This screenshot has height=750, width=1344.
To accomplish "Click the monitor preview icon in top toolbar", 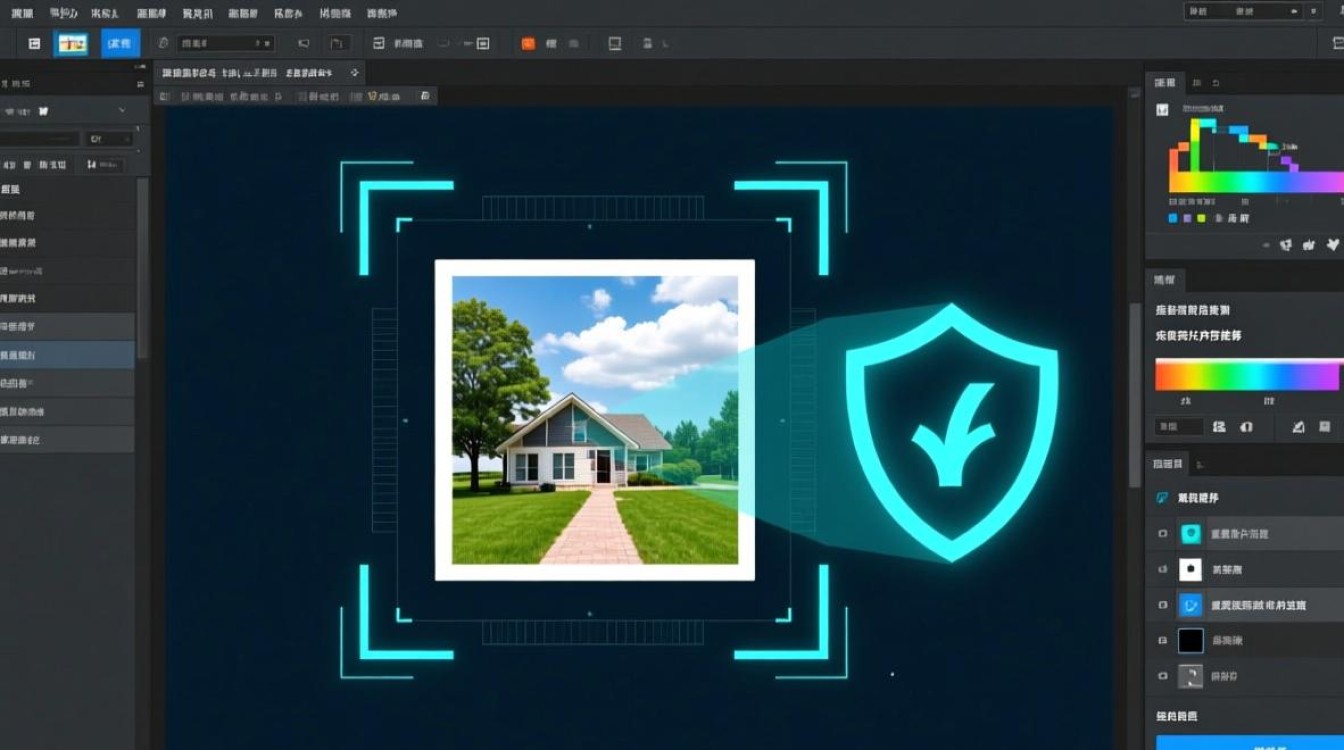I will click(614, 44).
